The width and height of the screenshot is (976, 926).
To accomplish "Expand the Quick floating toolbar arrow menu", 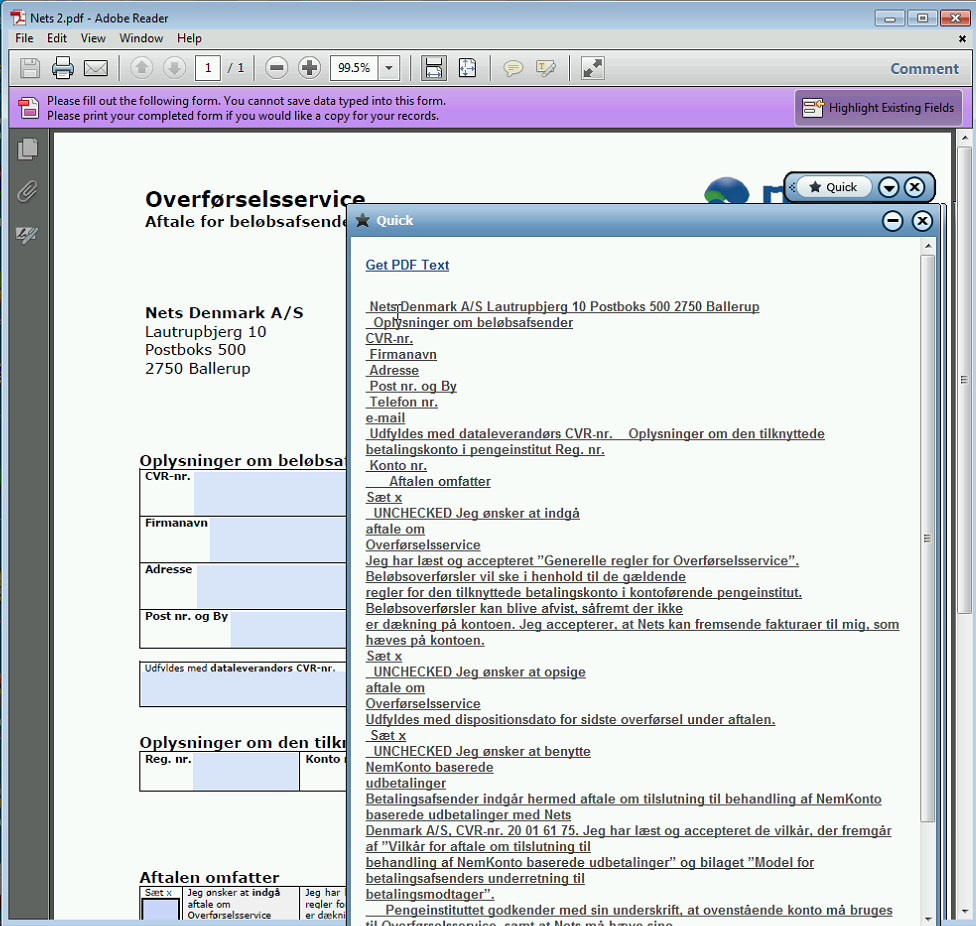I will [888, 187].
